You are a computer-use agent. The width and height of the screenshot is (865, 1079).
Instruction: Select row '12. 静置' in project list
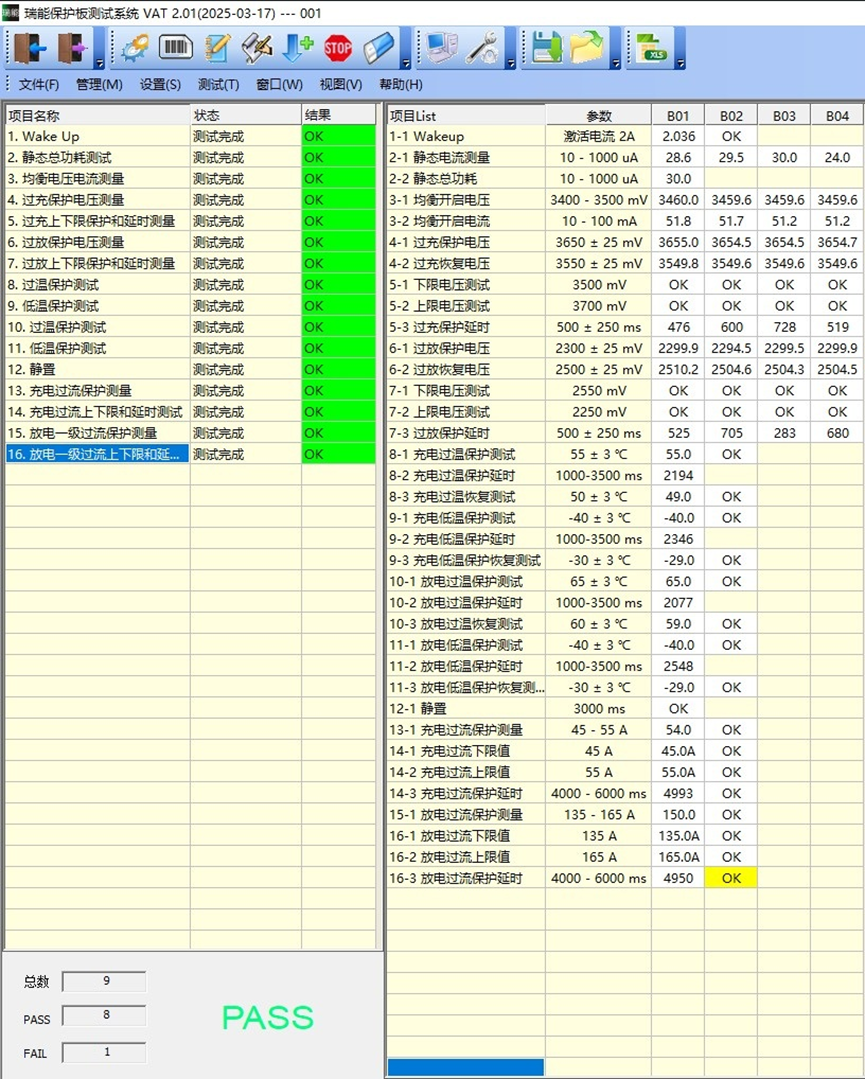(98, 370)
